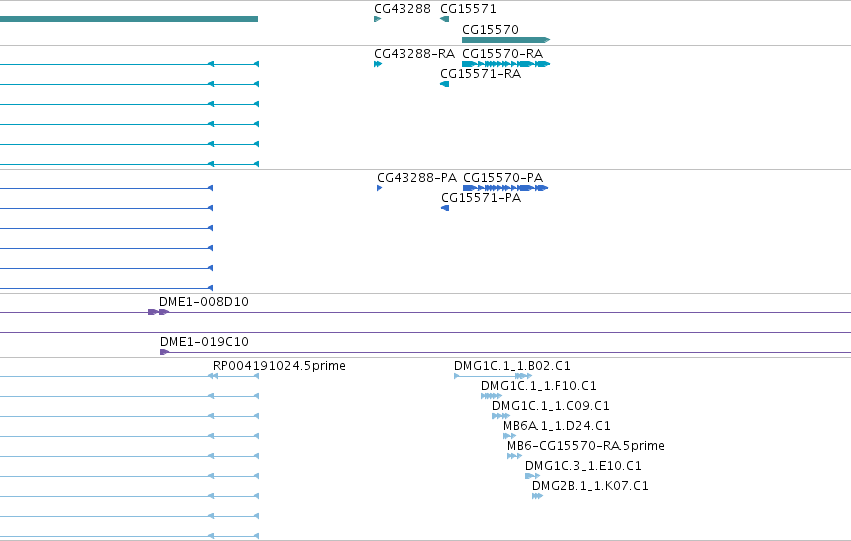Select the DMG2B.1_1.K07.C1 label
The height and width of the screenshot is (541, 851).
click(x=590, y=486)
